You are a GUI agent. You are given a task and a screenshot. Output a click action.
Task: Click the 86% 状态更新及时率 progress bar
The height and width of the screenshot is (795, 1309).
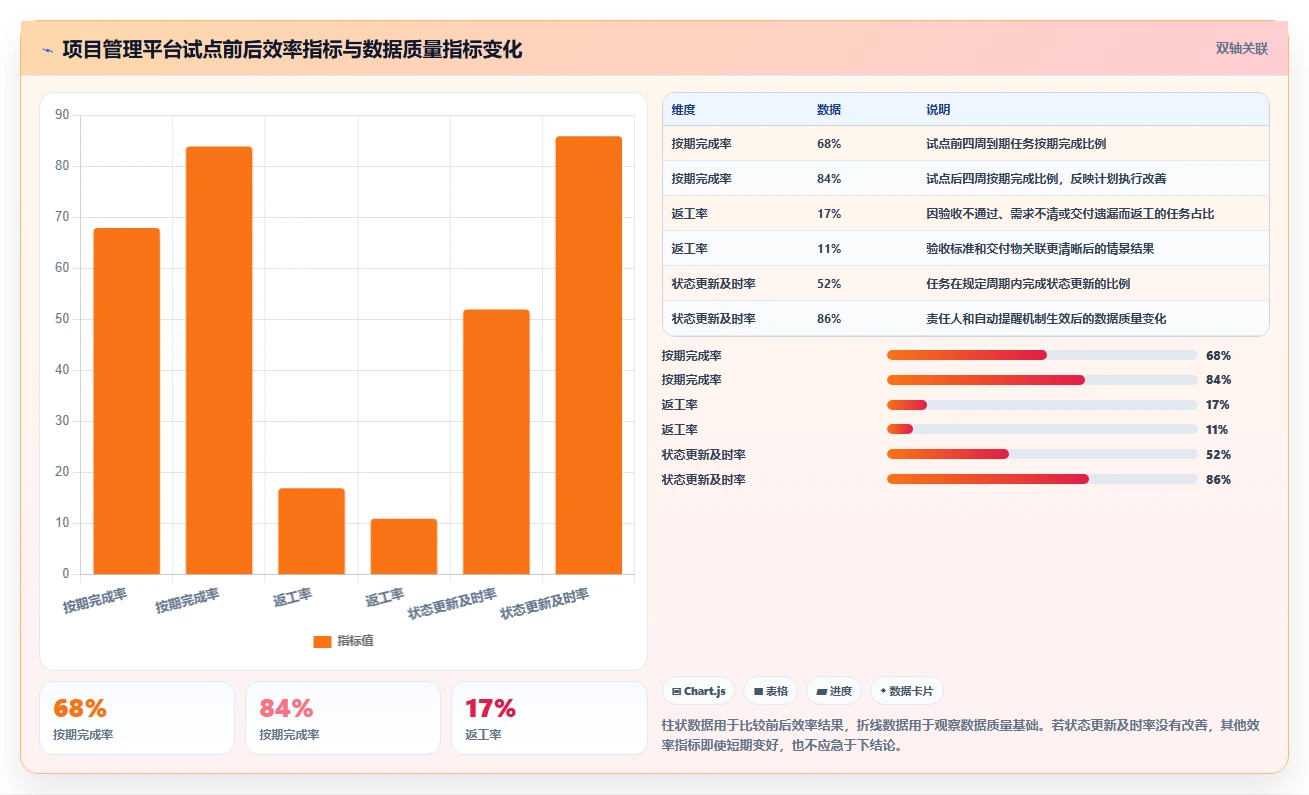click(1042, 480)
